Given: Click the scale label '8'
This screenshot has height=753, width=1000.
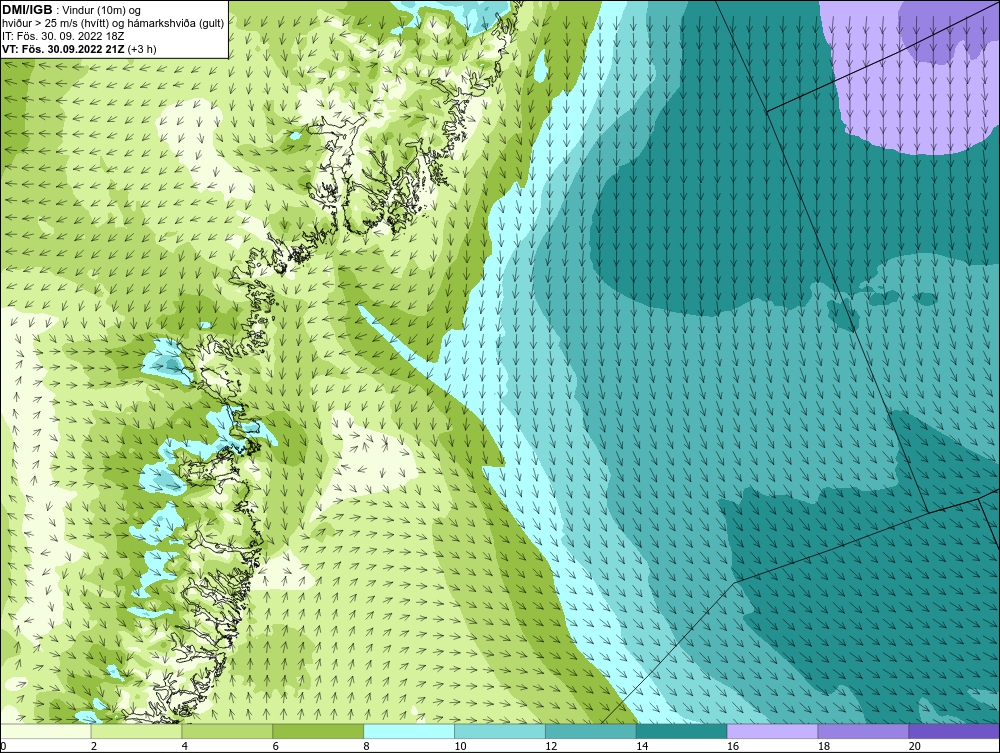Looking at the screenshot, I should point(367,746).
